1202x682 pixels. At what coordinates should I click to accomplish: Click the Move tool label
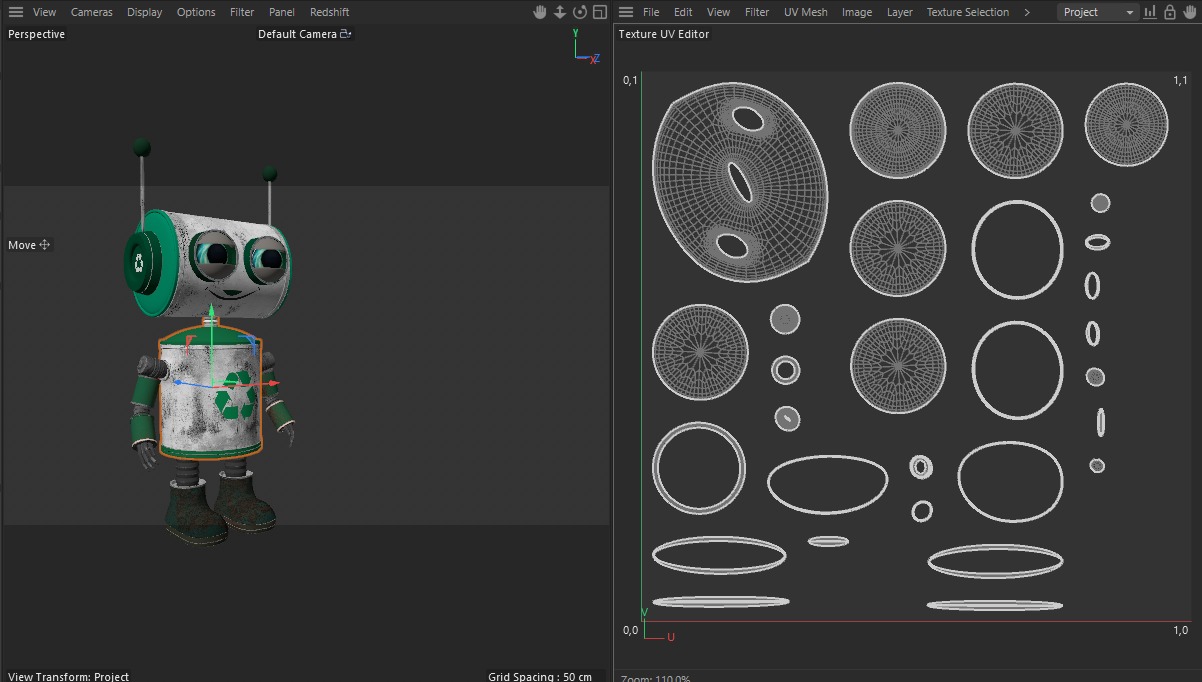22,245
